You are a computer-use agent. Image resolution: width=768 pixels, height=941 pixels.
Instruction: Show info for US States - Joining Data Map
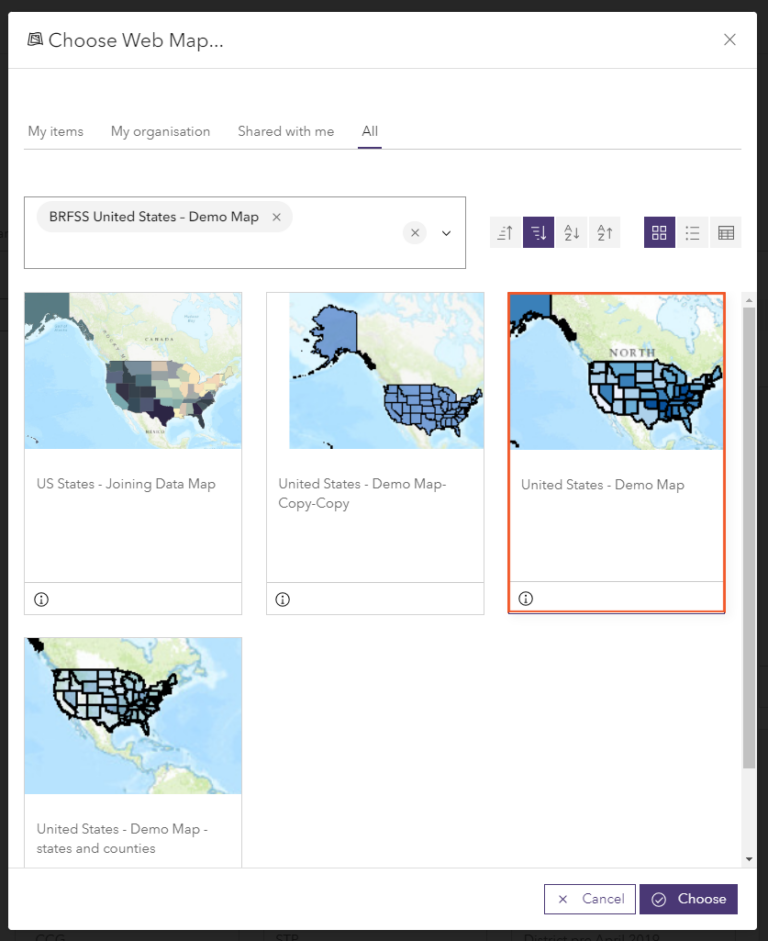pos(41,600)
